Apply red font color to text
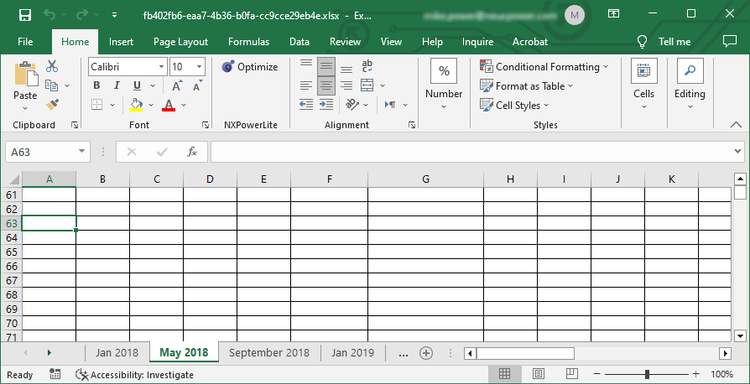750x384 pixels. [168, 105]
